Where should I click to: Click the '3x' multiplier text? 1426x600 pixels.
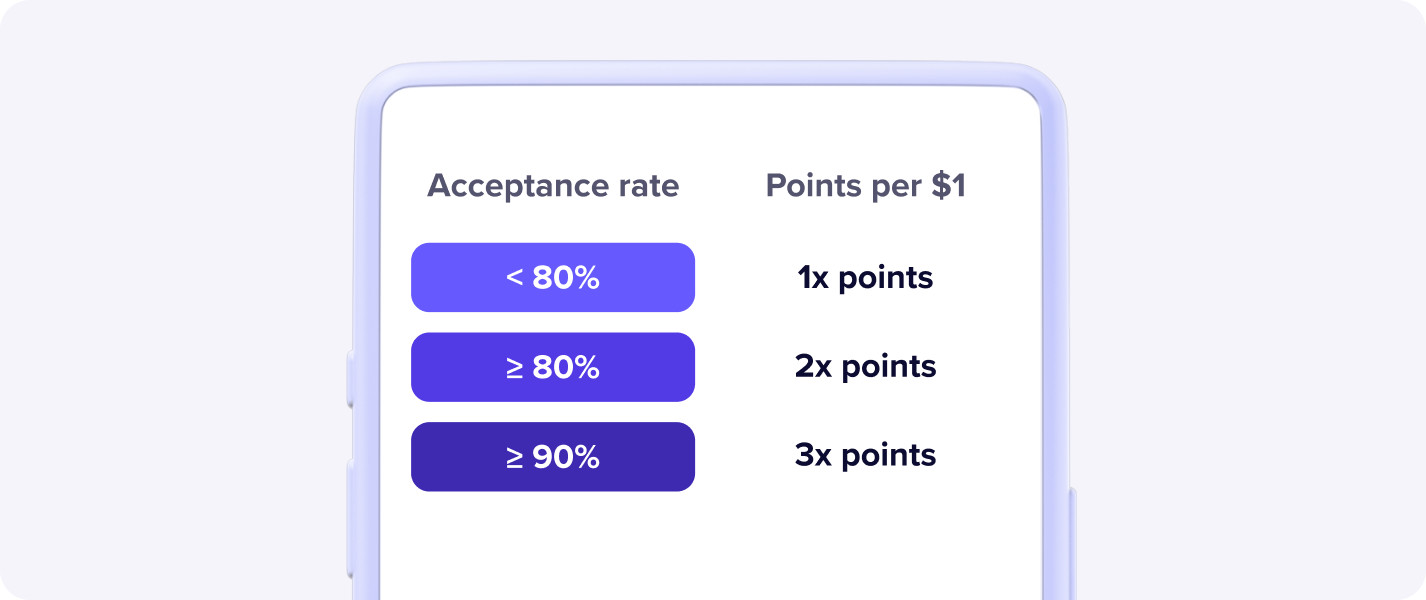(813, 455)
